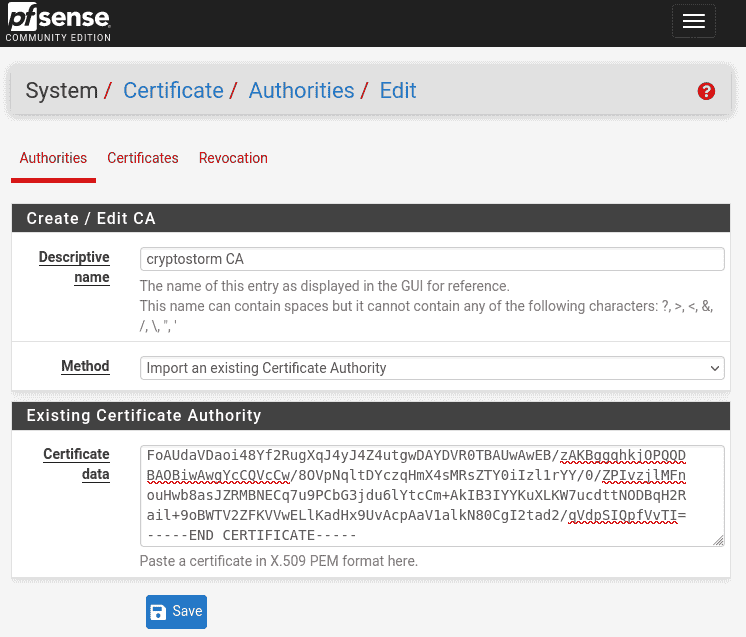
Task: Click the Edit breadcrumb link
Action: [398, 90]
